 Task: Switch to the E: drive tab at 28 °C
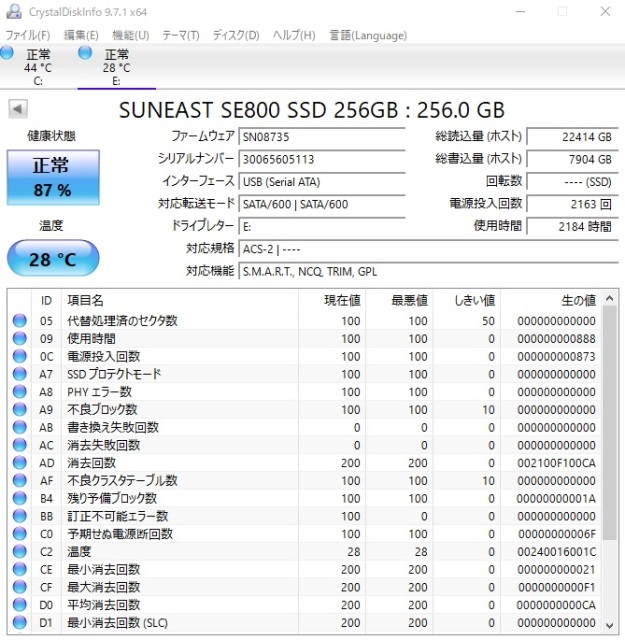[116, 67]
